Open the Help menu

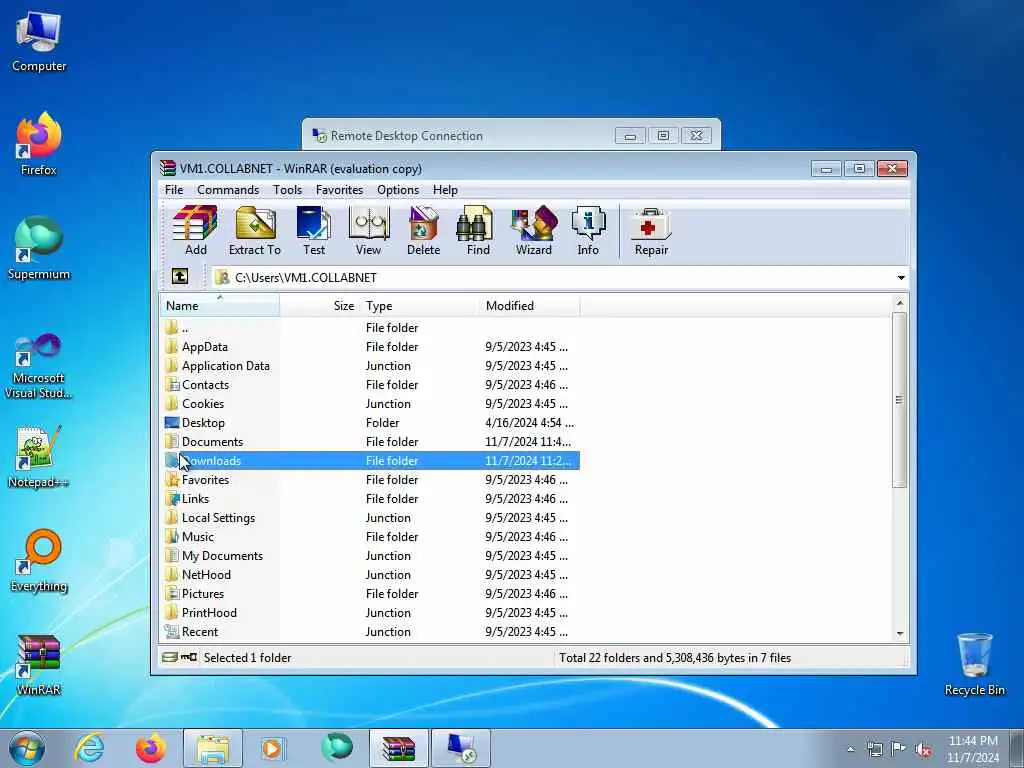point(445,189)
